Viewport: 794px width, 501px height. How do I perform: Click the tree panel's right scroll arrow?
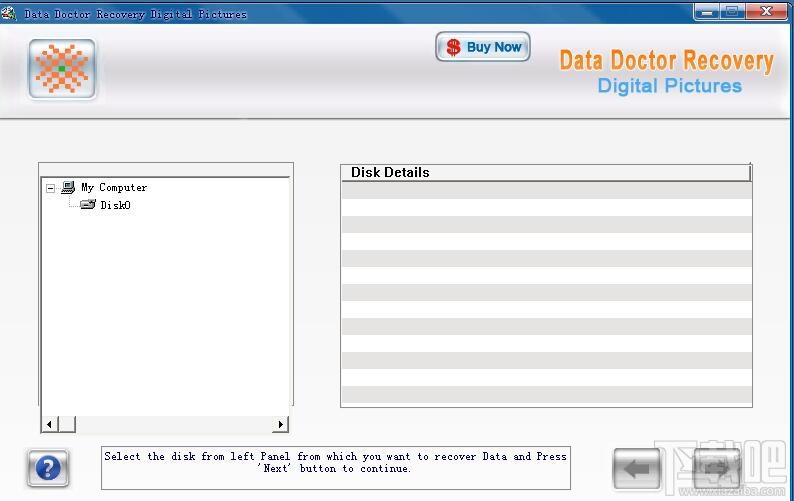click(x=281, y=424)
